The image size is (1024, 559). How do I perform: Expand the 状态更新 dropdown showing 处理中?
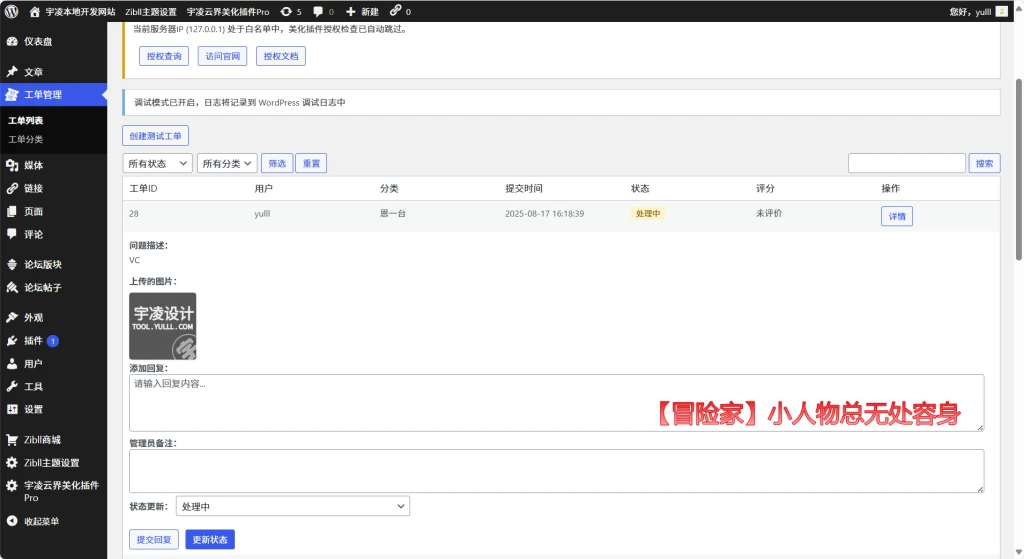293,506
